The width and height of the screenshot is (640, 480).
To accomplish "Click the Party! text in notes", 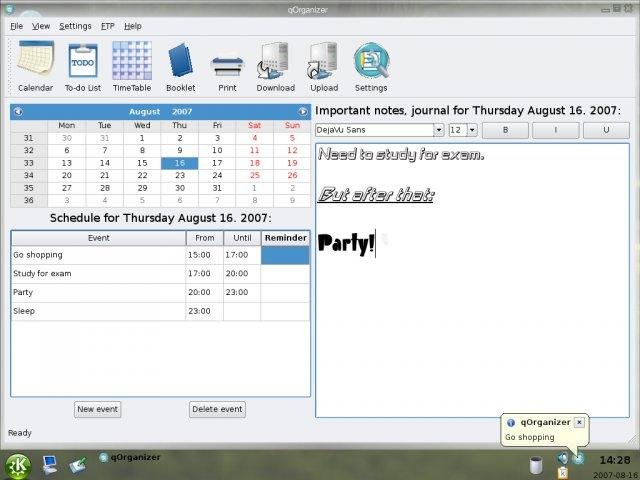I will click(x=346, y=243).
